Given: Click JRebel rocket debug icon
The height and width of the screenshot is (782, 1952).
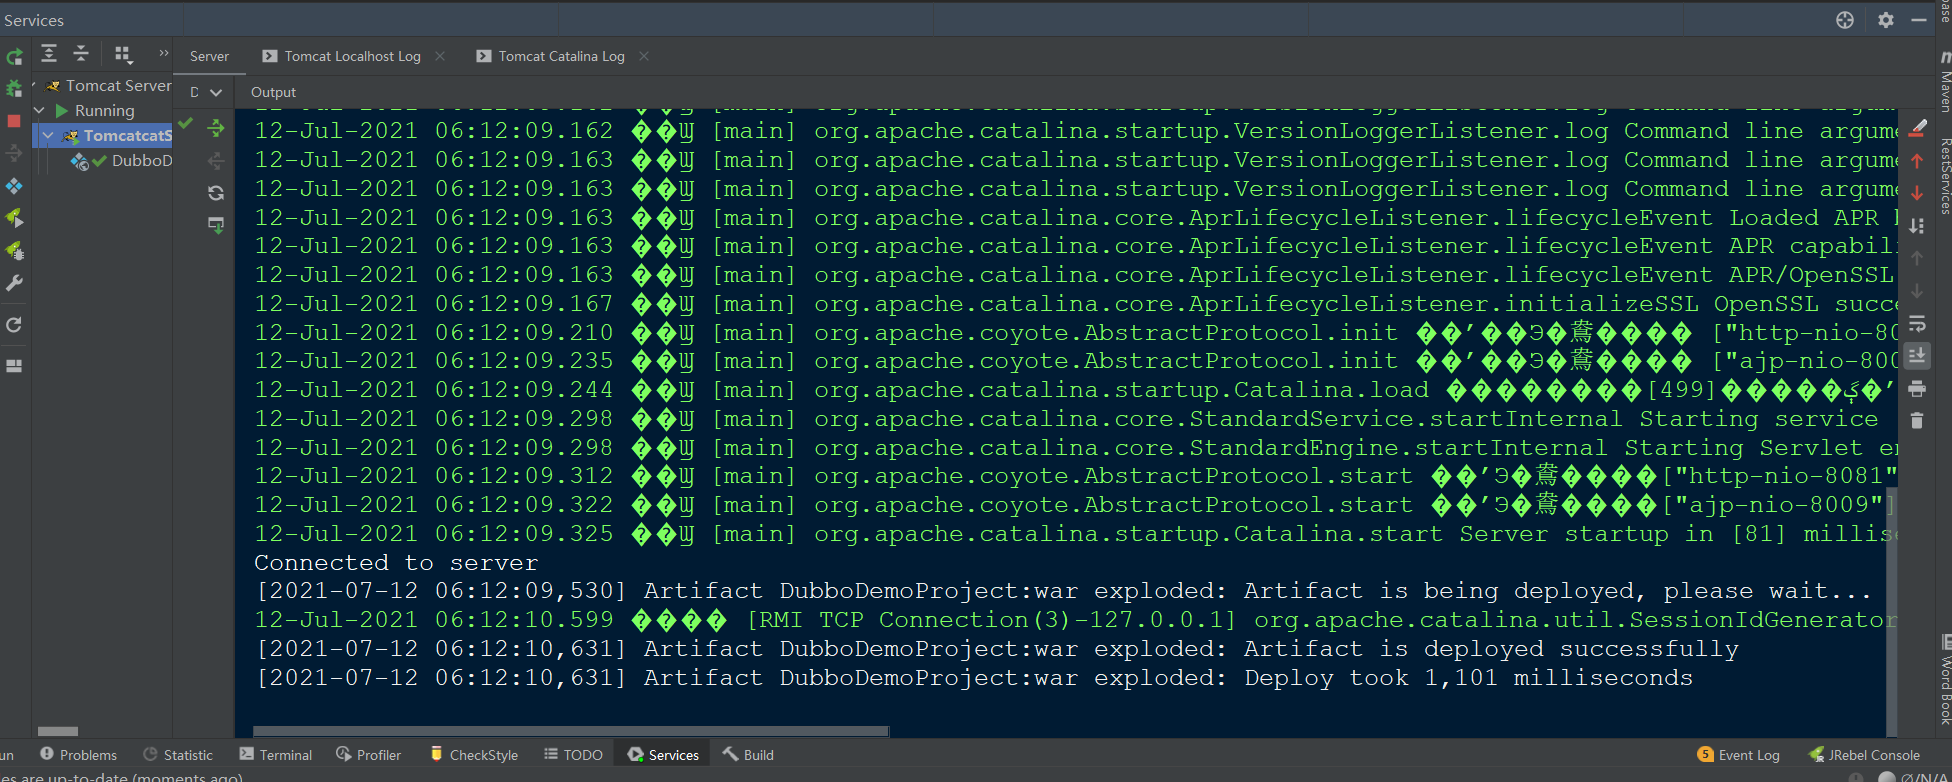Looking at the screenshot, I should coord(14,251).
